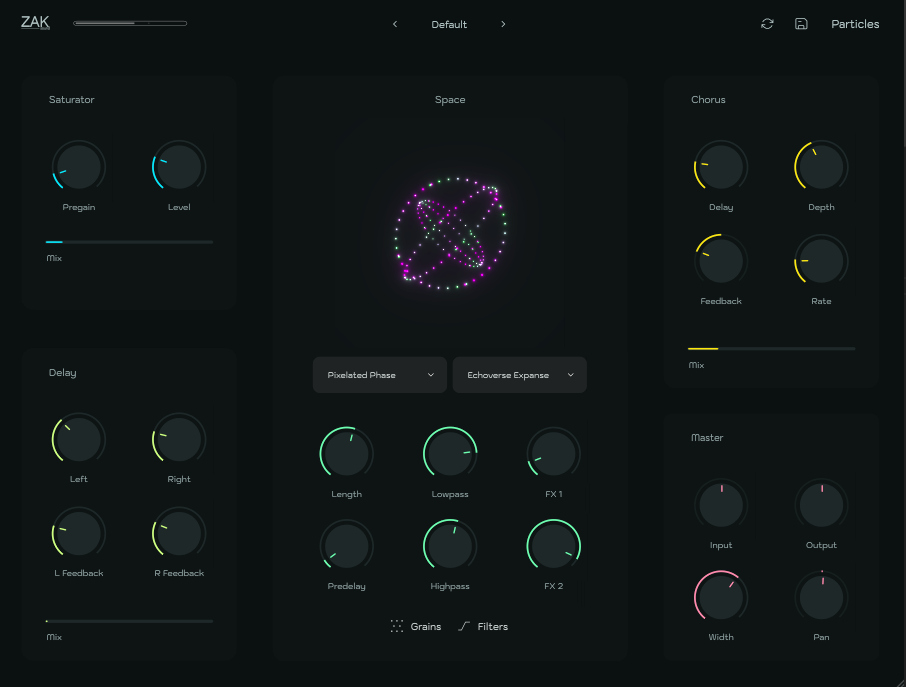Viewport: 906px width, 687px height.
Task: Click the Filters curve icon
Action: 464,626
